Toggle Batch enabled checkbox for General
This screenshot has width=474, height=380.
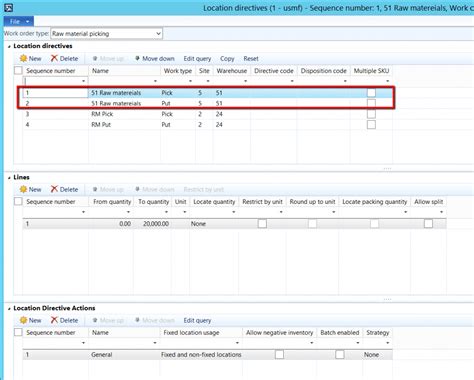click(x=340, y=355)
